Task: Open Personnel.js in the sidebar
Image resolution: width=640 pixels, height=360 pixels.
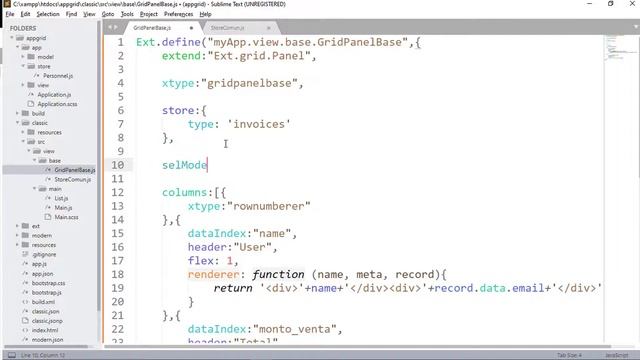Action: [58, 76]
